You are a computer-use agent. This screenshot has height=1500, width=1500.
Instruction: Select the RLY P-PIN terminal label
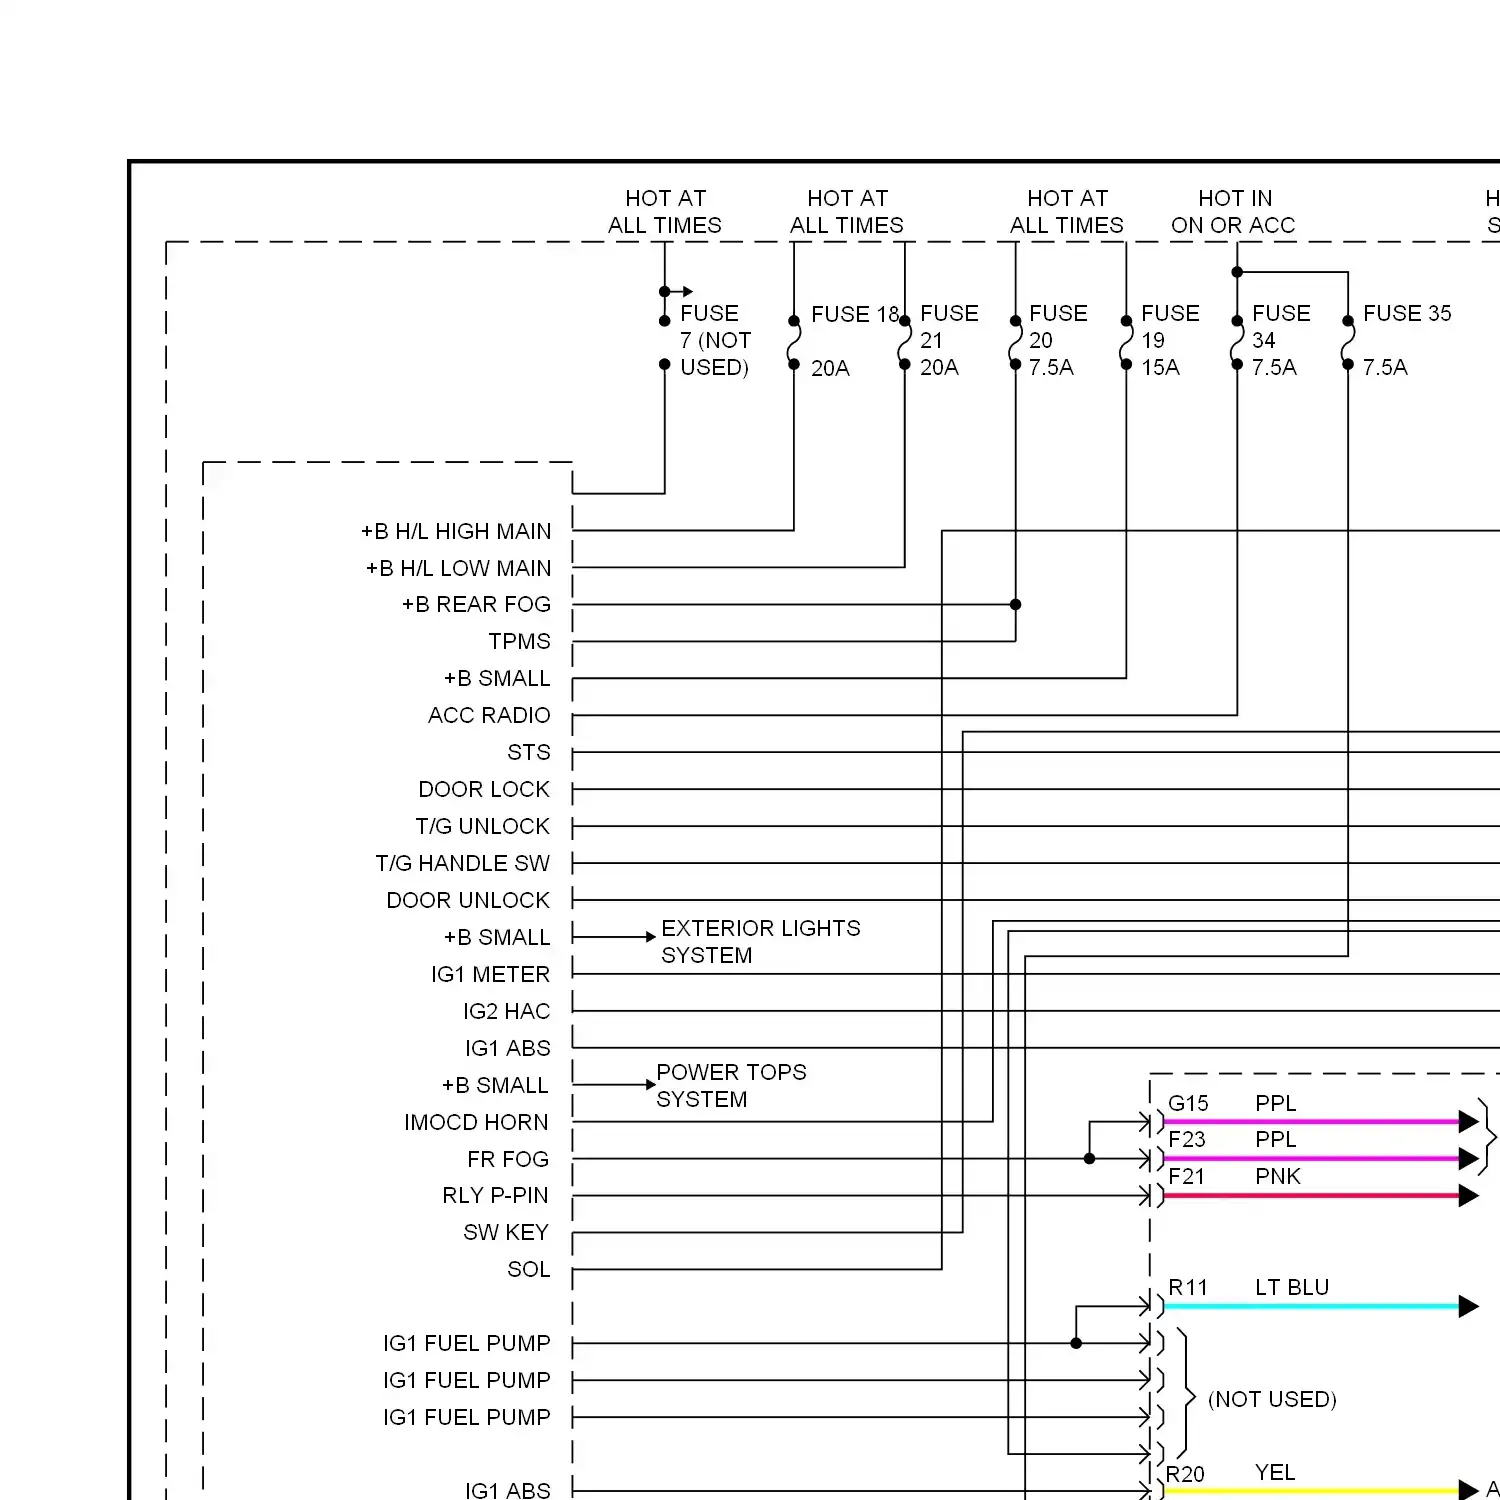click(495, 1195)
